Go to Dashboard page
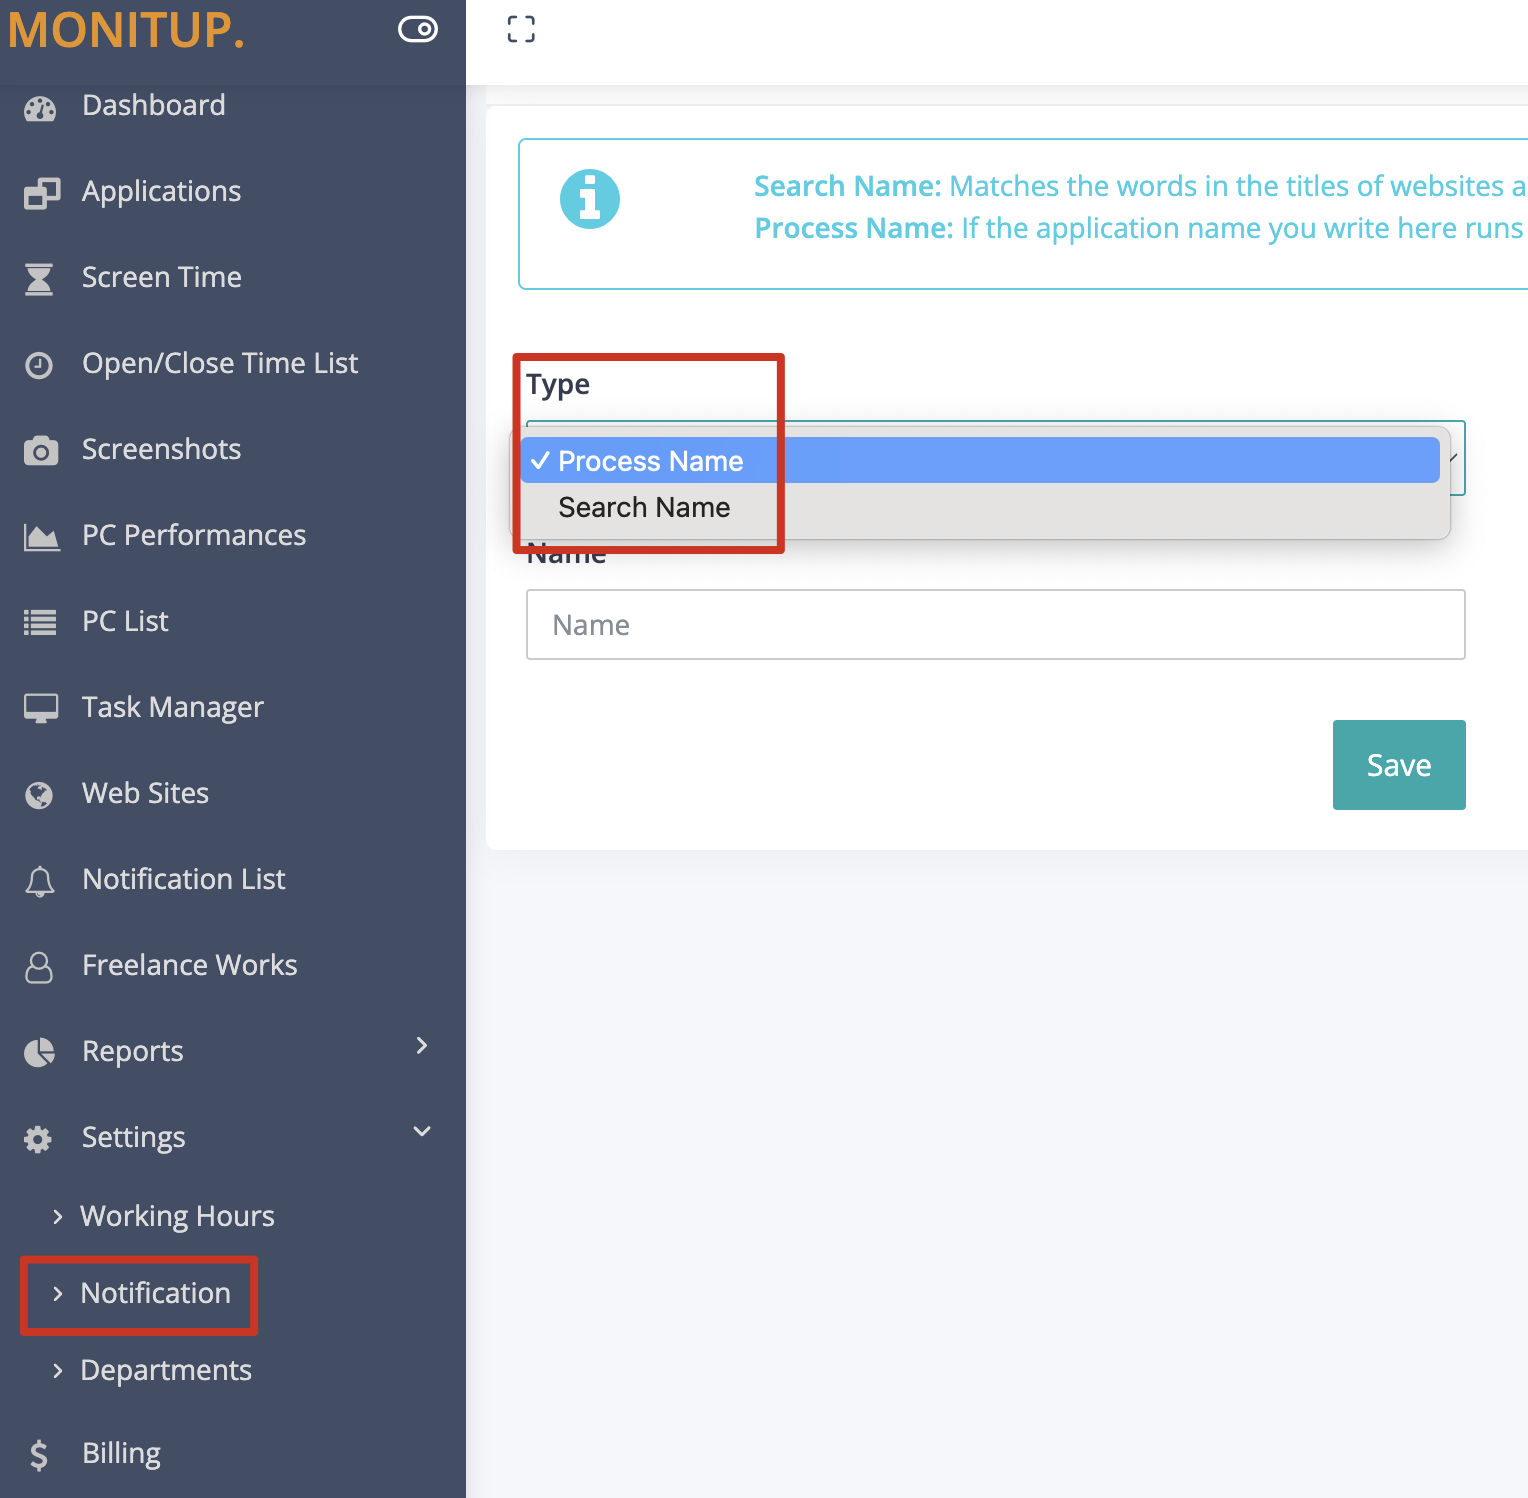The image size is (1528, 1498). pos(154,105)
